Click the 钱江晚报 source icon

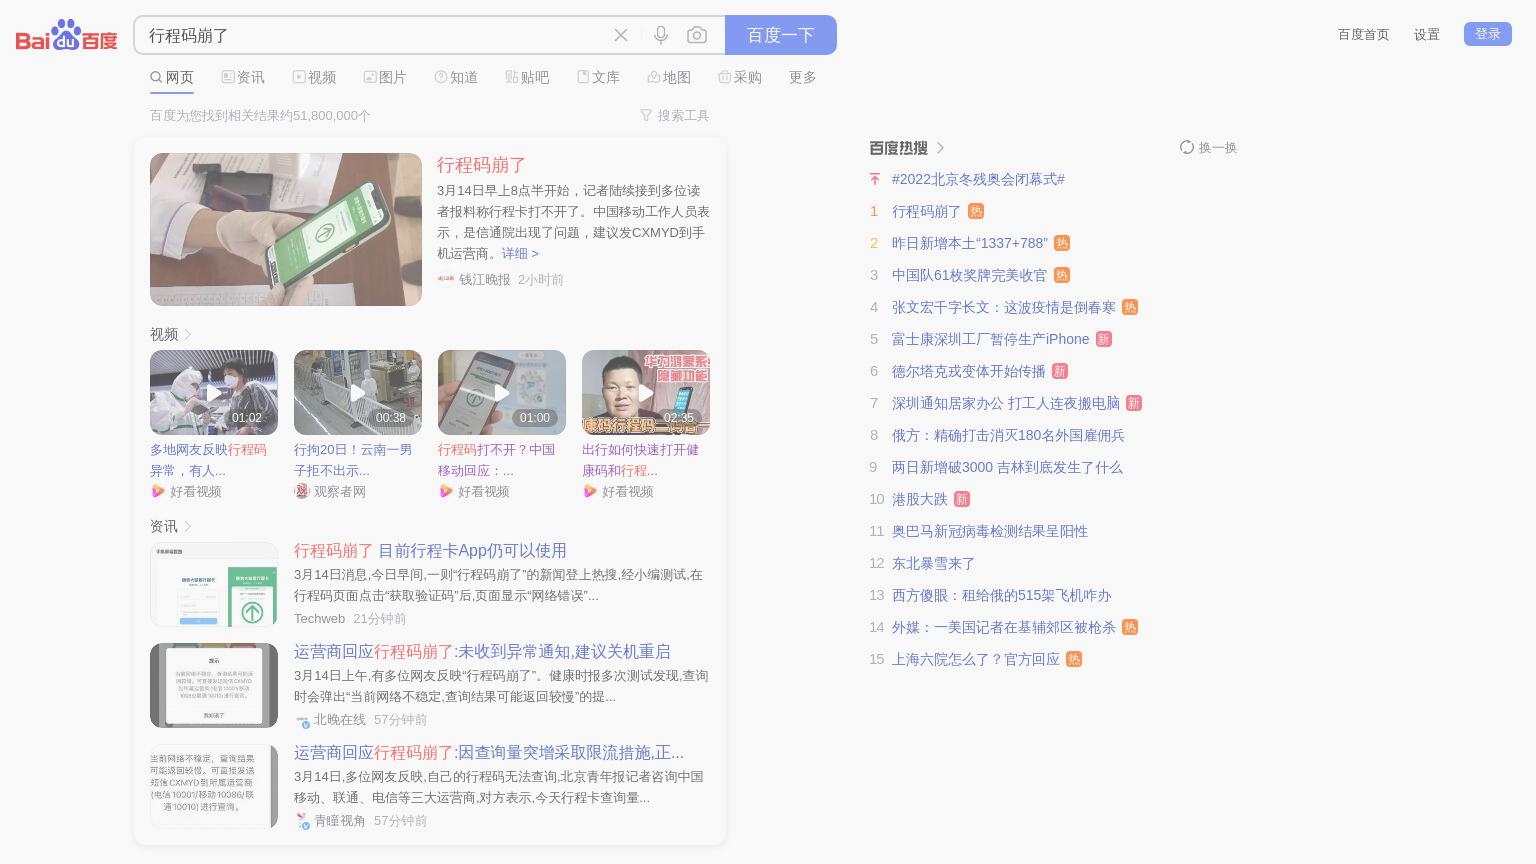click(x=446, y=279)
